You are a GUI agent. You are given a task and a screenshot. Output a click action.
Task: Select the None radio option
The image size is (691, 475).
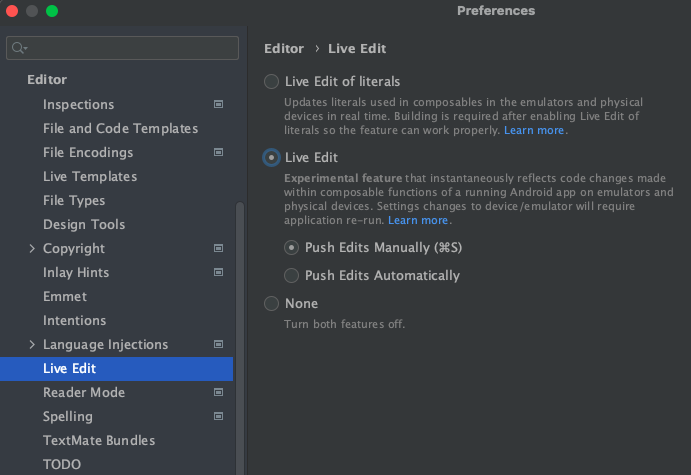[271, 304]
